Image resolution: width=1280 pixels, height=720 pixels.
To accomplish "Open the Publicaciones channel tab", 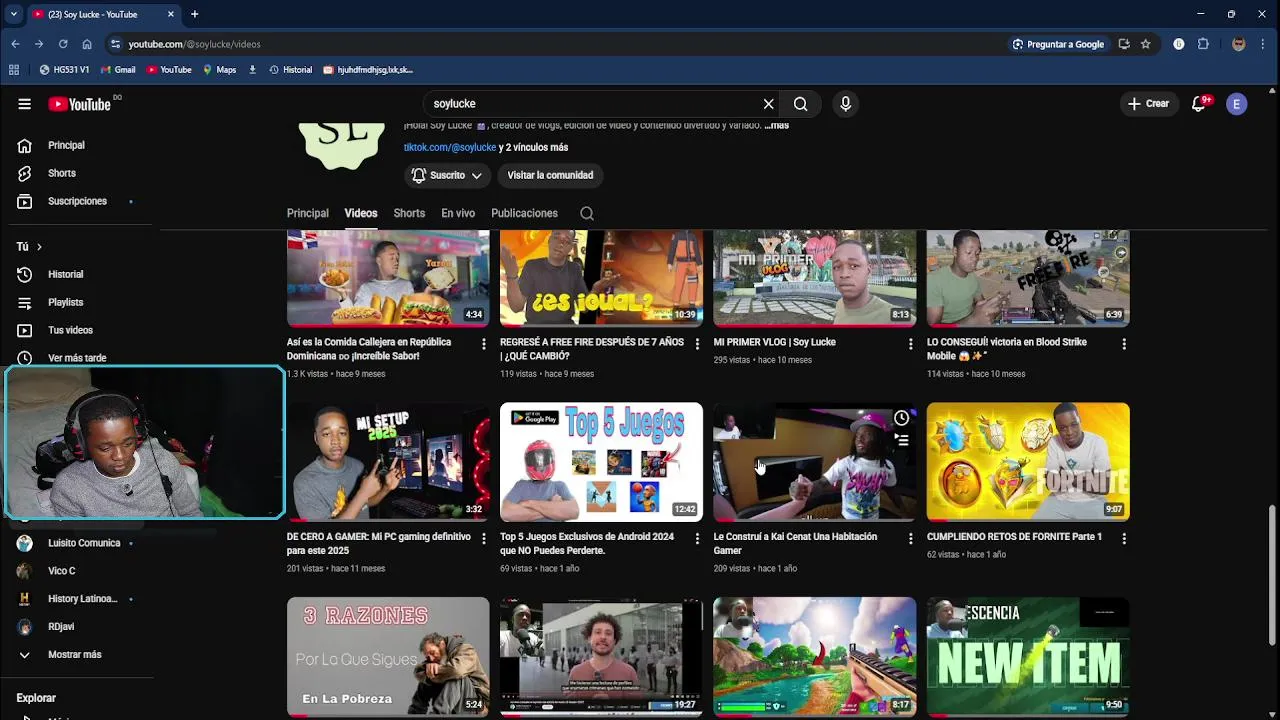I will [524, 213].
